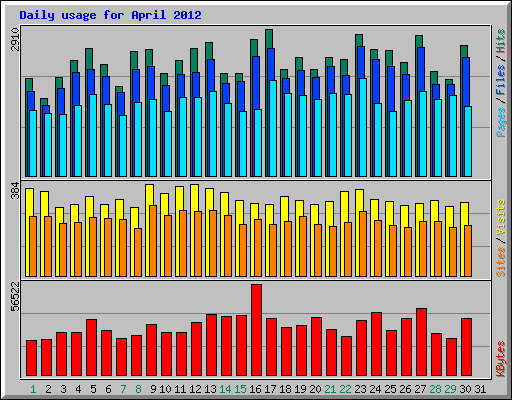The height and width of the screenshot is (400, 512).
Task: Click the red KBytes bar for day 27
Action: click(x=421, y=342)
